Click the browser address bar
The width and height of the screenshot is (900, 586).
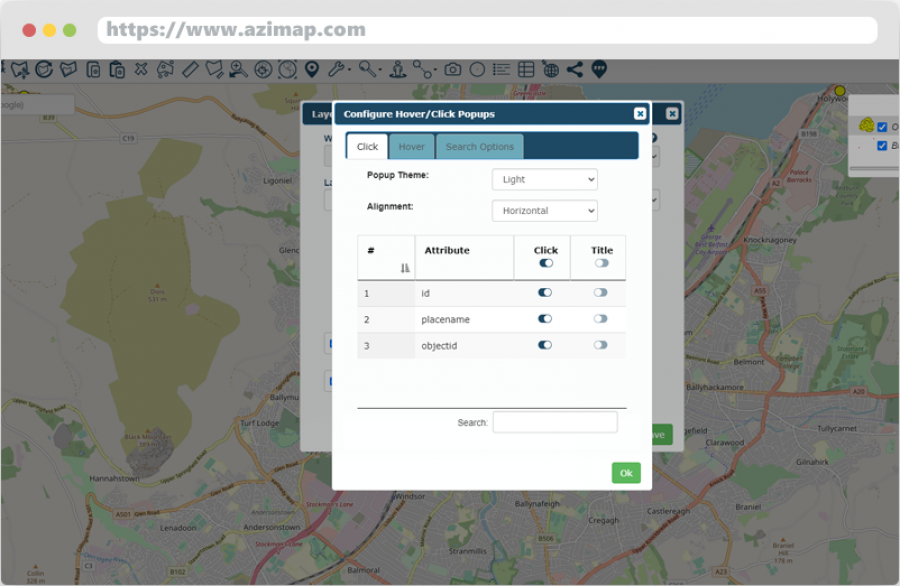pos(487,30)
